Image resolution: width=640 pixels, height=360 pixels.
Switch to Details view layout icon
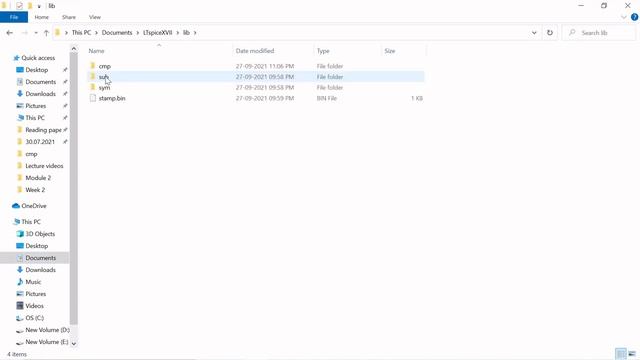[x=620, y=354]
